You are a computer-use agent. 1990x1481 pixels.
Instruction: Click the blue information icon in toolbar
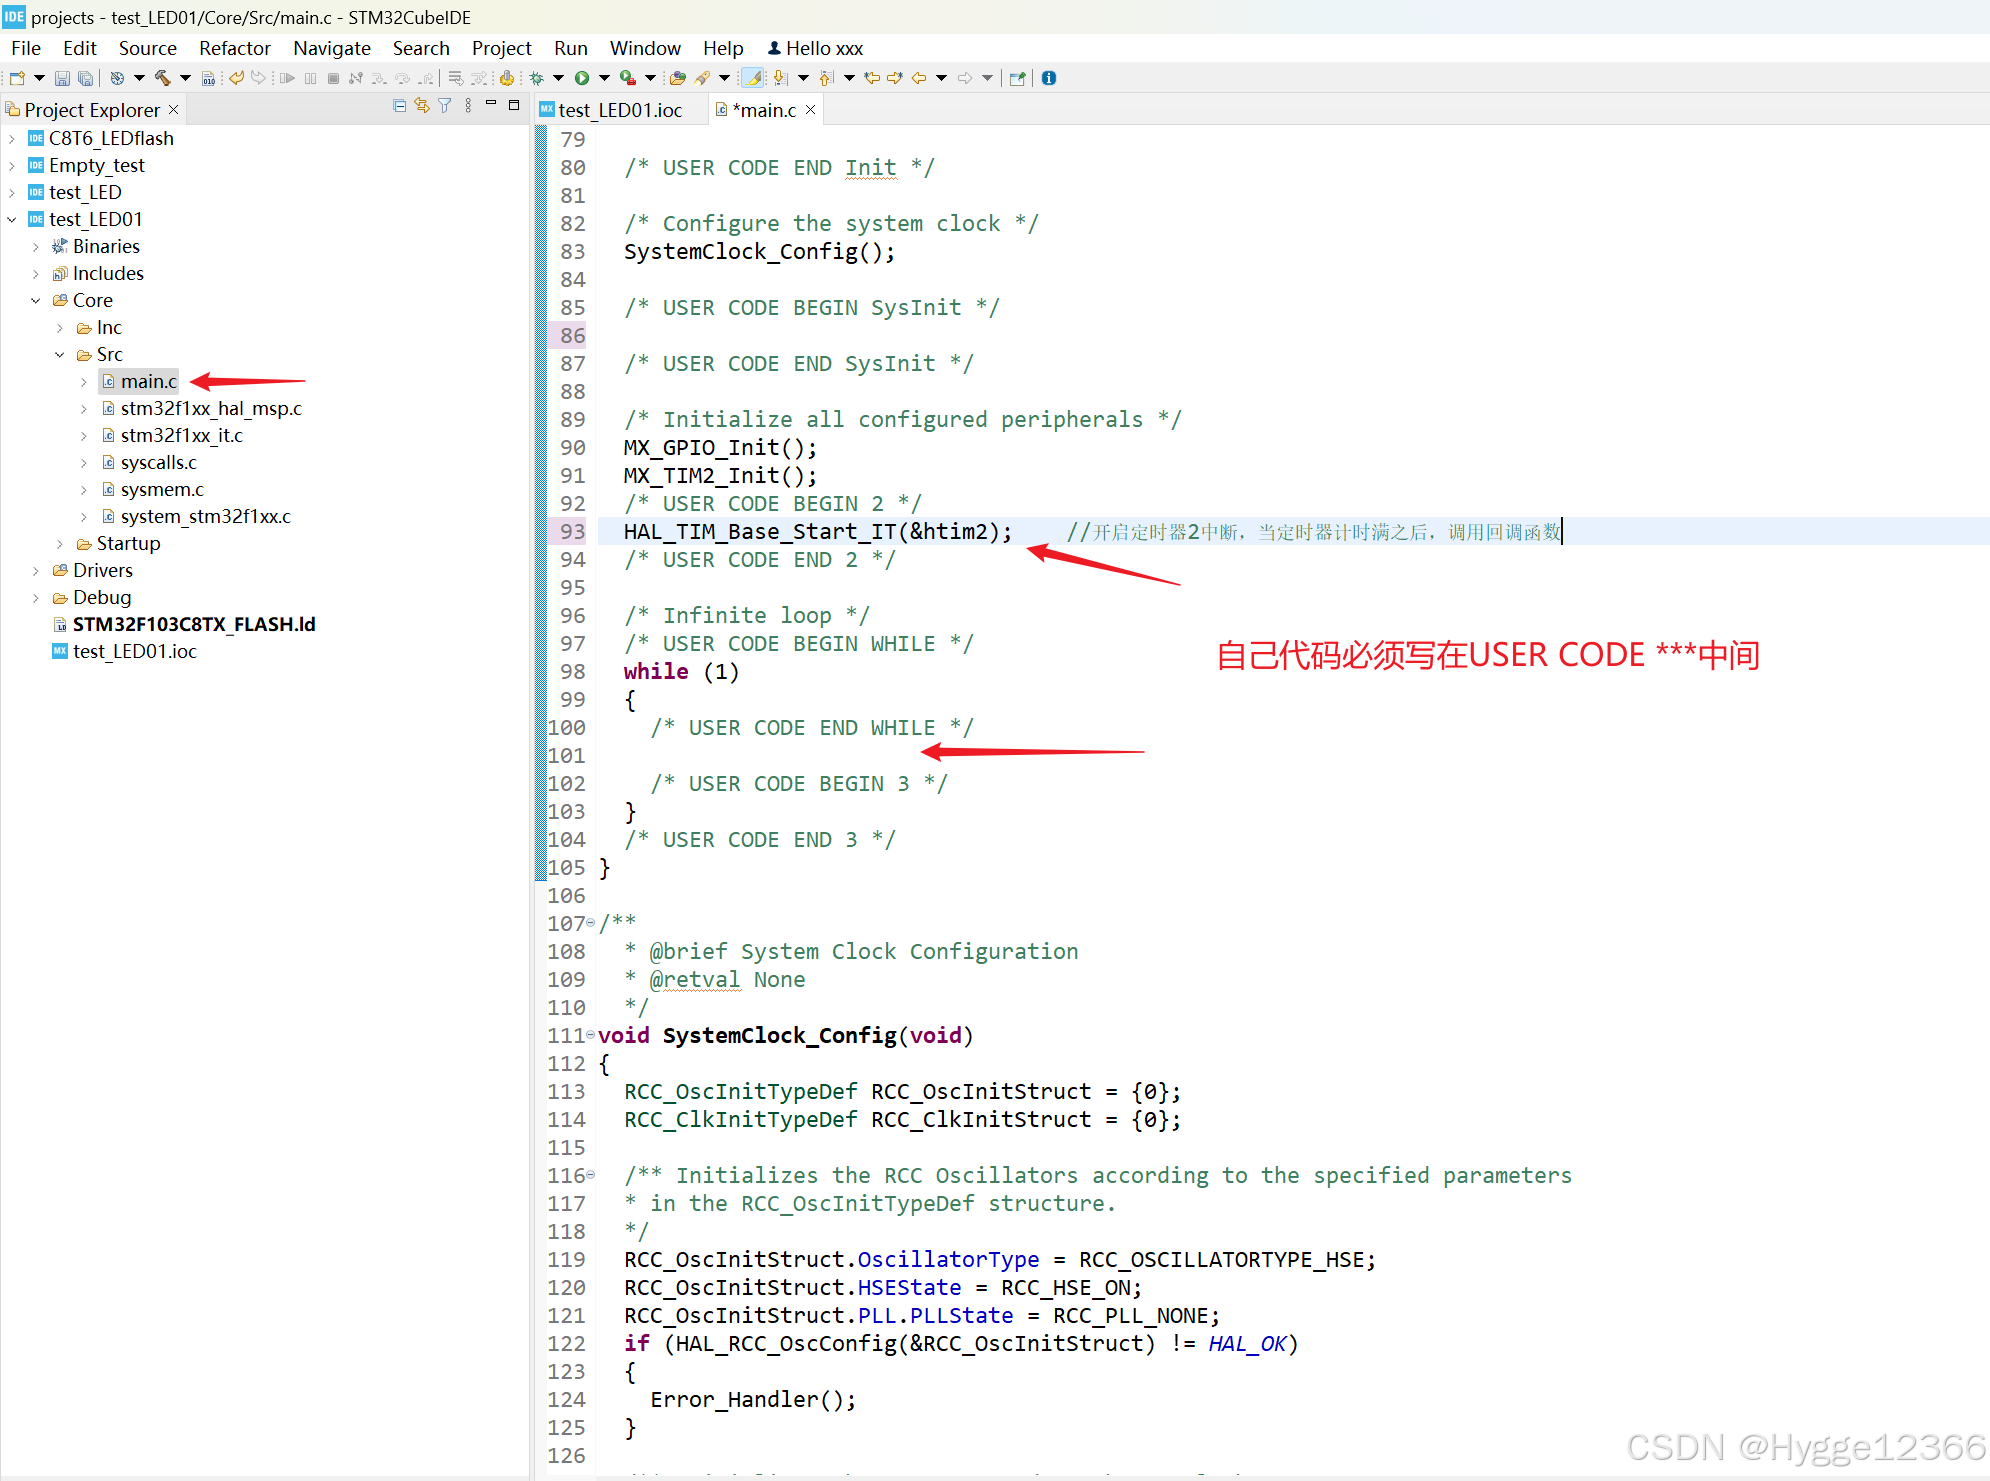click(1049, 78)
